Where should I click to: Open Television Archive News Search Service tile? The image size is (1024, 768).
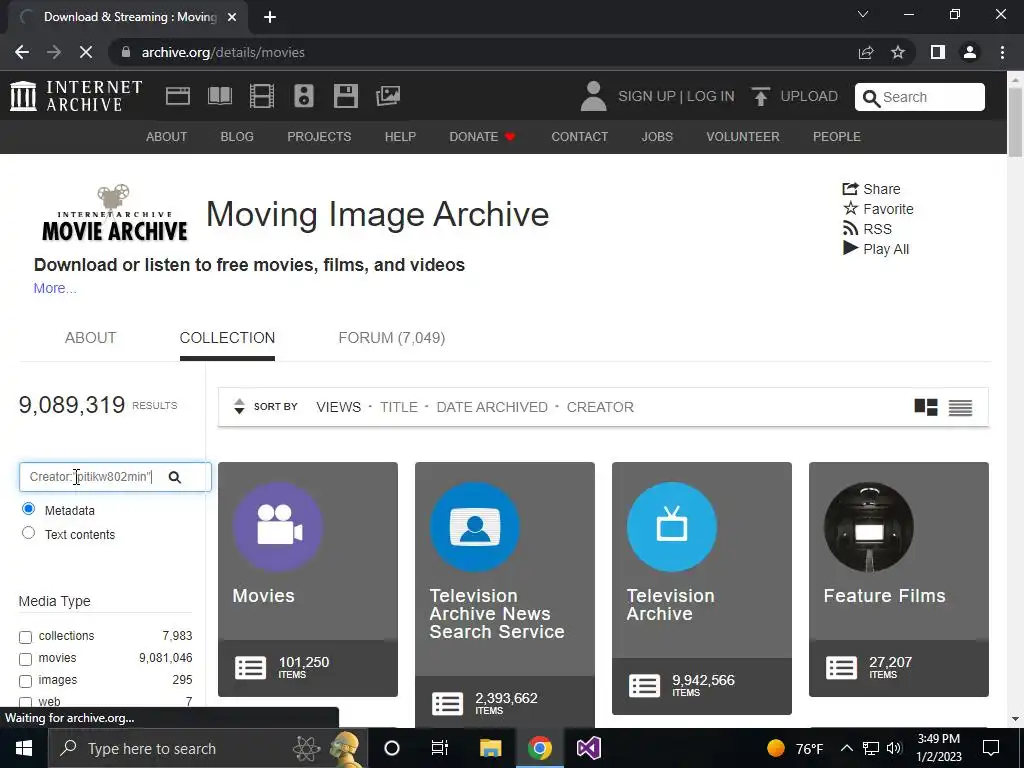click(505, 595)
